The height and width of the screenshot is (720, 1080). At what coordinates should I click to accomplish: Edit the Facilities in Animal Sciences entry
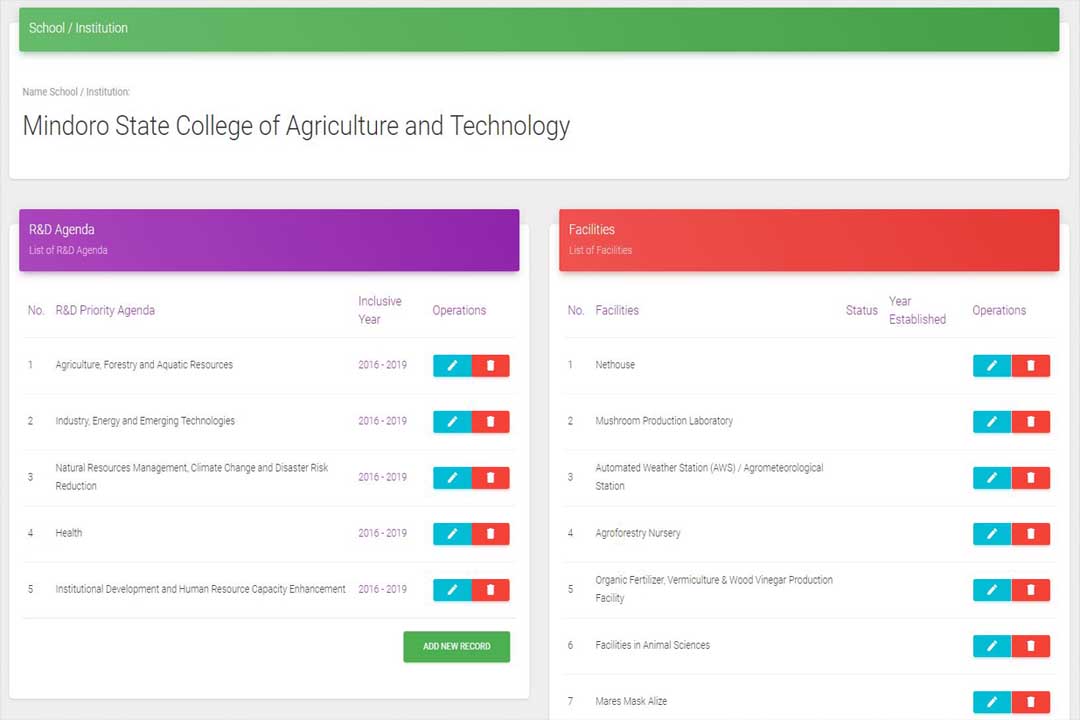point(992,646)
